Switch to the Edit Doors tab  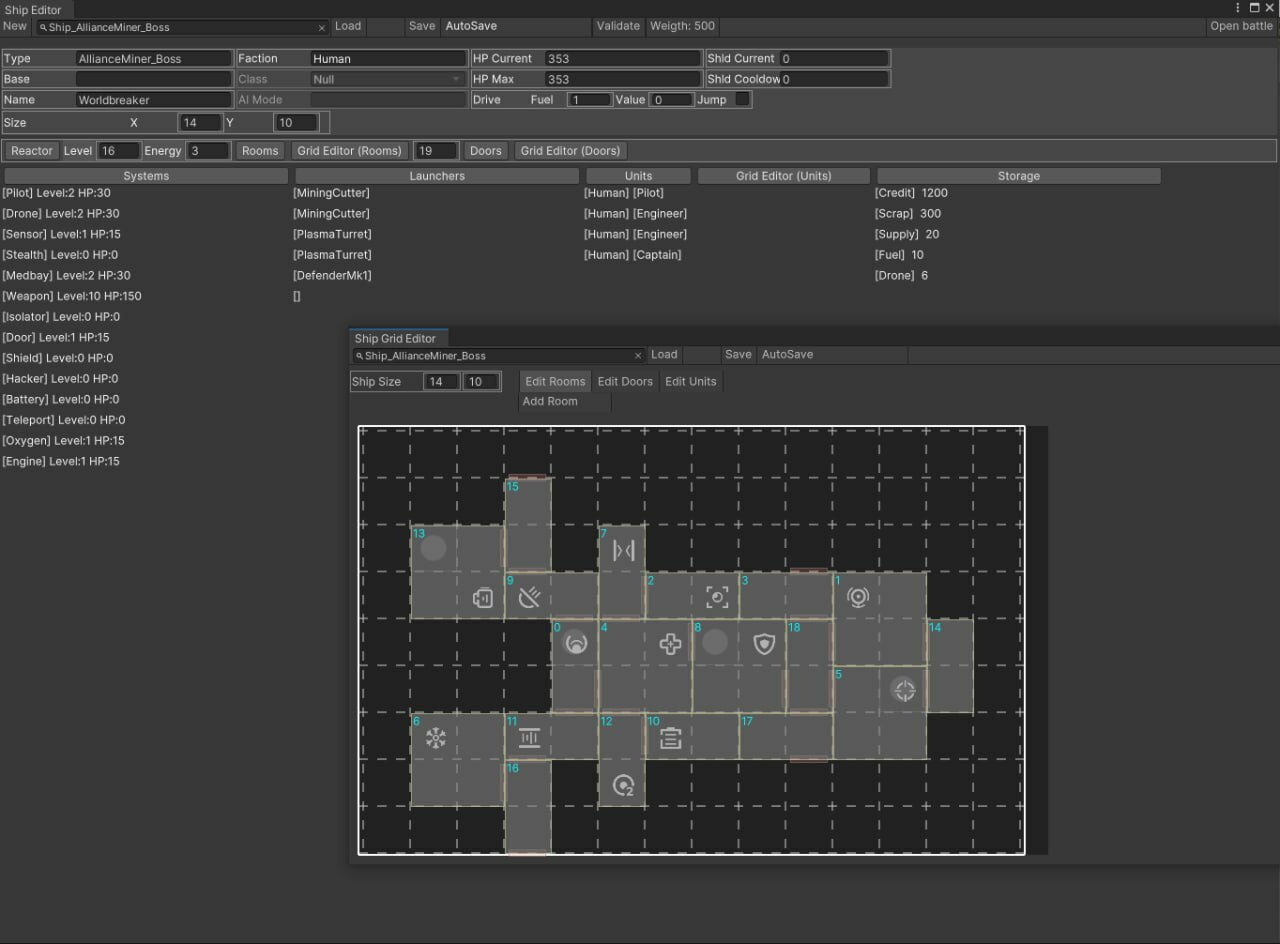tap(625, 381)
